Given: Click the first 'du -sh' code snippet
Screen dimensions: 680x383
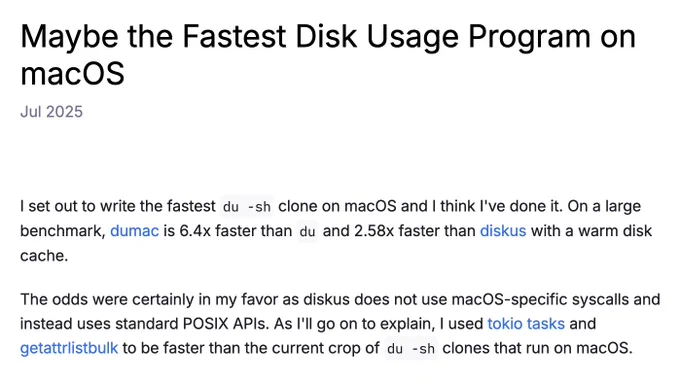Looking at the screenshot, I should tap(247, 206).
